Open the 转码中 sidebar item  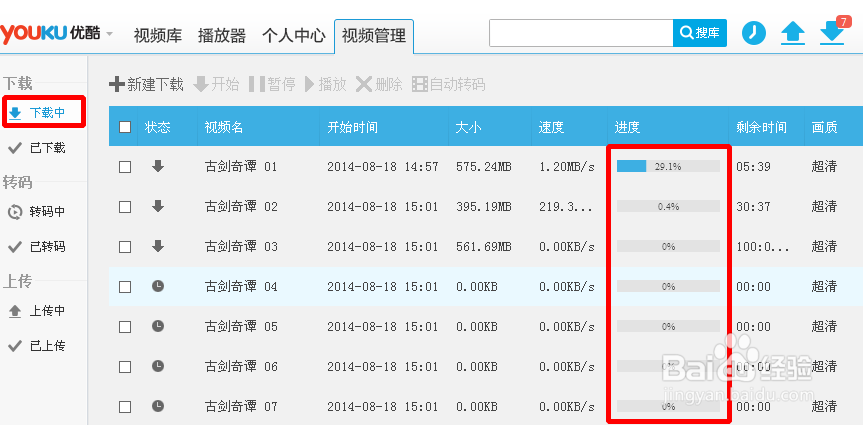[x=37, y=212]
